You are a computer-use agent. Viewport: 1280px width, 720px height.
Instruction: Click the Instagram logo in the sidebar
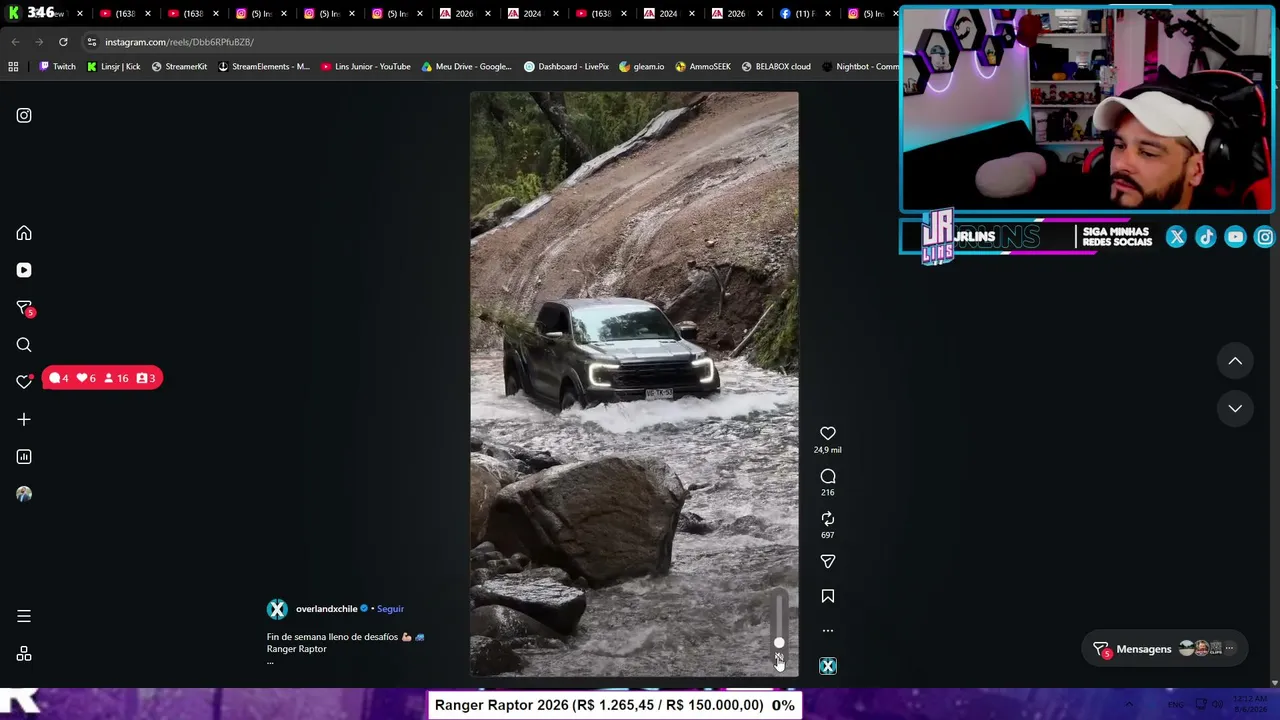pos(24,115)
